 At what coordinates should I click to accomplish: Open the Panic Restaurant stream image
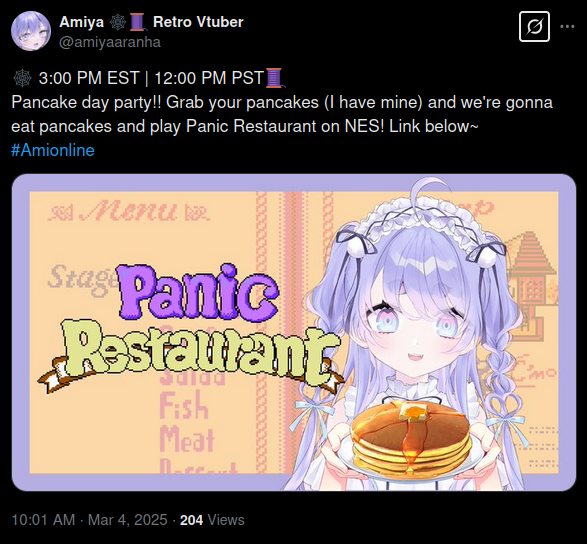coord(294,332)
